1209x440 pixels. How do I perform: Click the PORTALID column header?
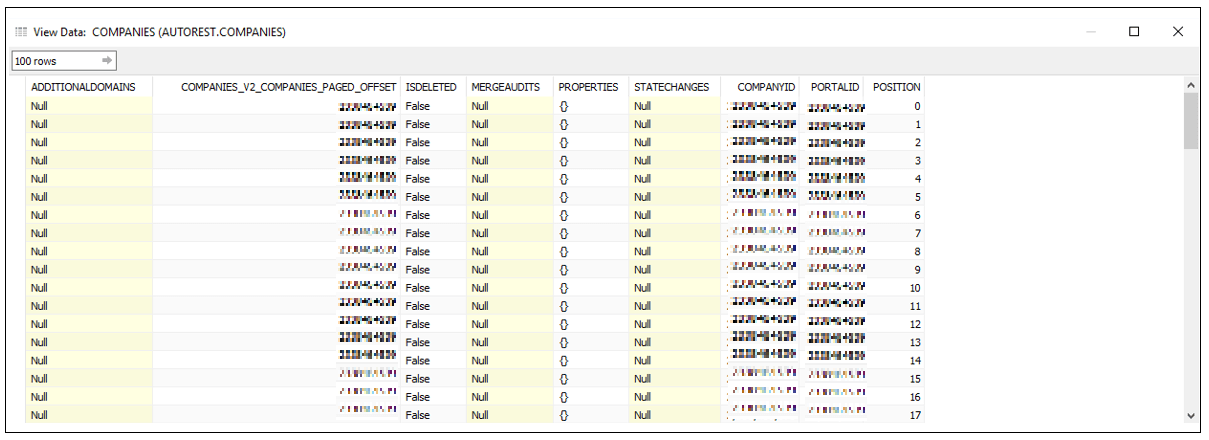pos(835,87)
